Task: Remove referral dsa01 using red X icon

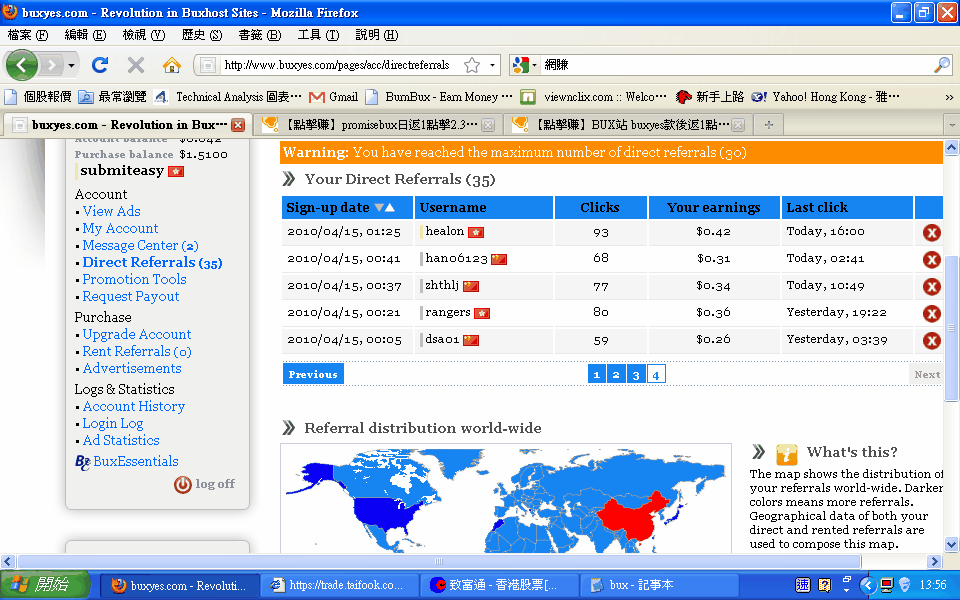Action: coord(931,340)
